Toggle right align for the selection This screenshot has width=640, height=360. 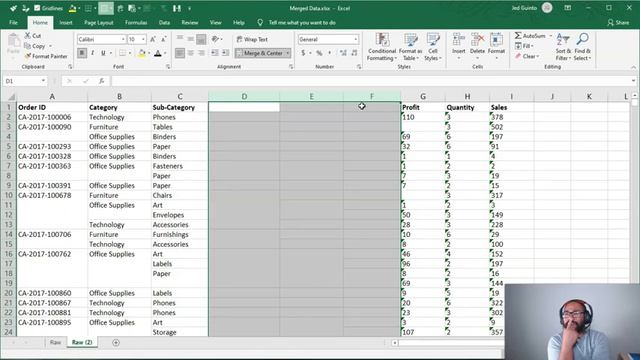tap(201, 53)
